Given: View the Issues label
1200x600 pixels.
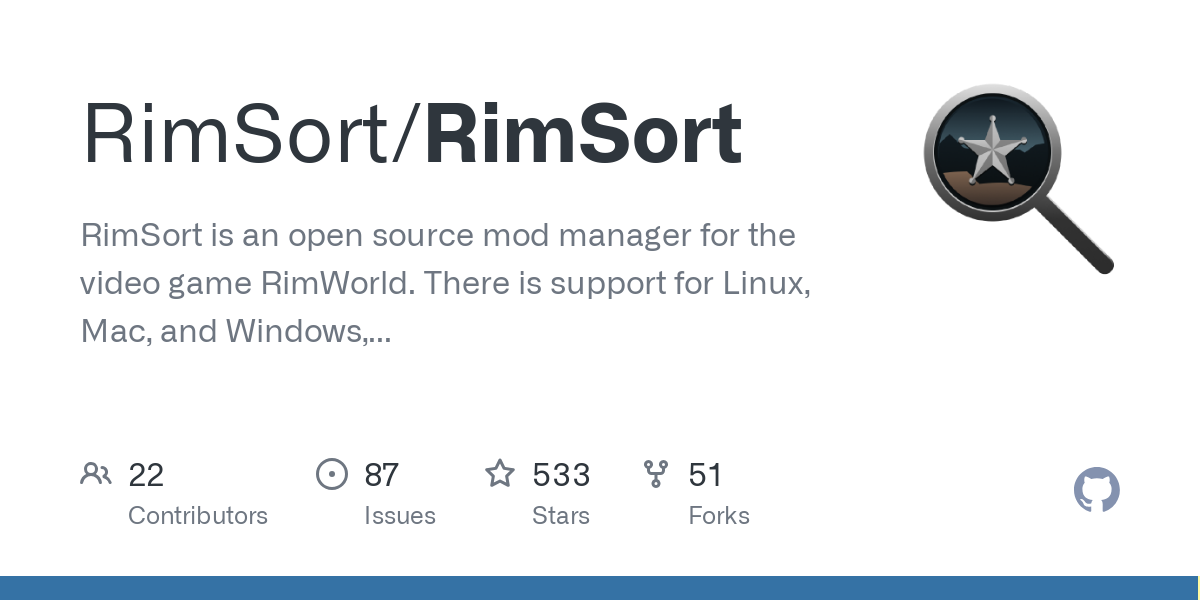Looking at the screenshot, I should click(x=399, y=516).
